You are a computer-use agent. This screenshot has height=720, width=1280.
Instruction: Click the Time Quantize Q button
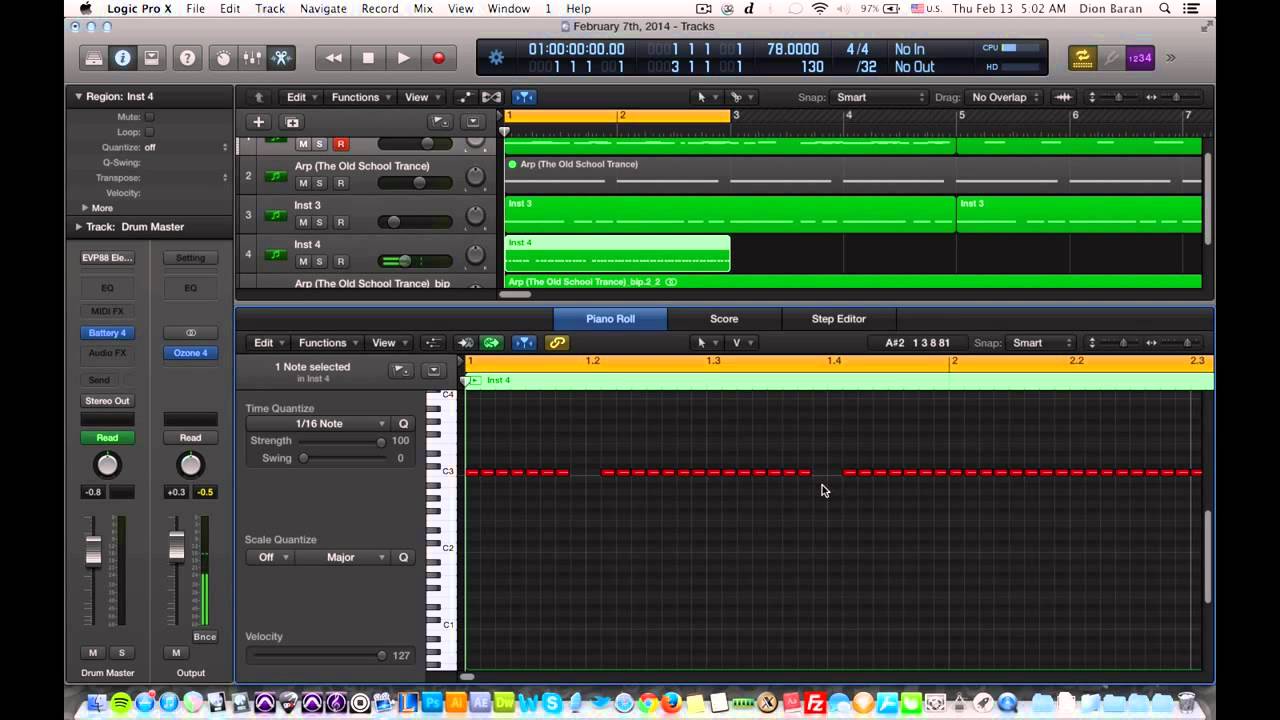404,424
